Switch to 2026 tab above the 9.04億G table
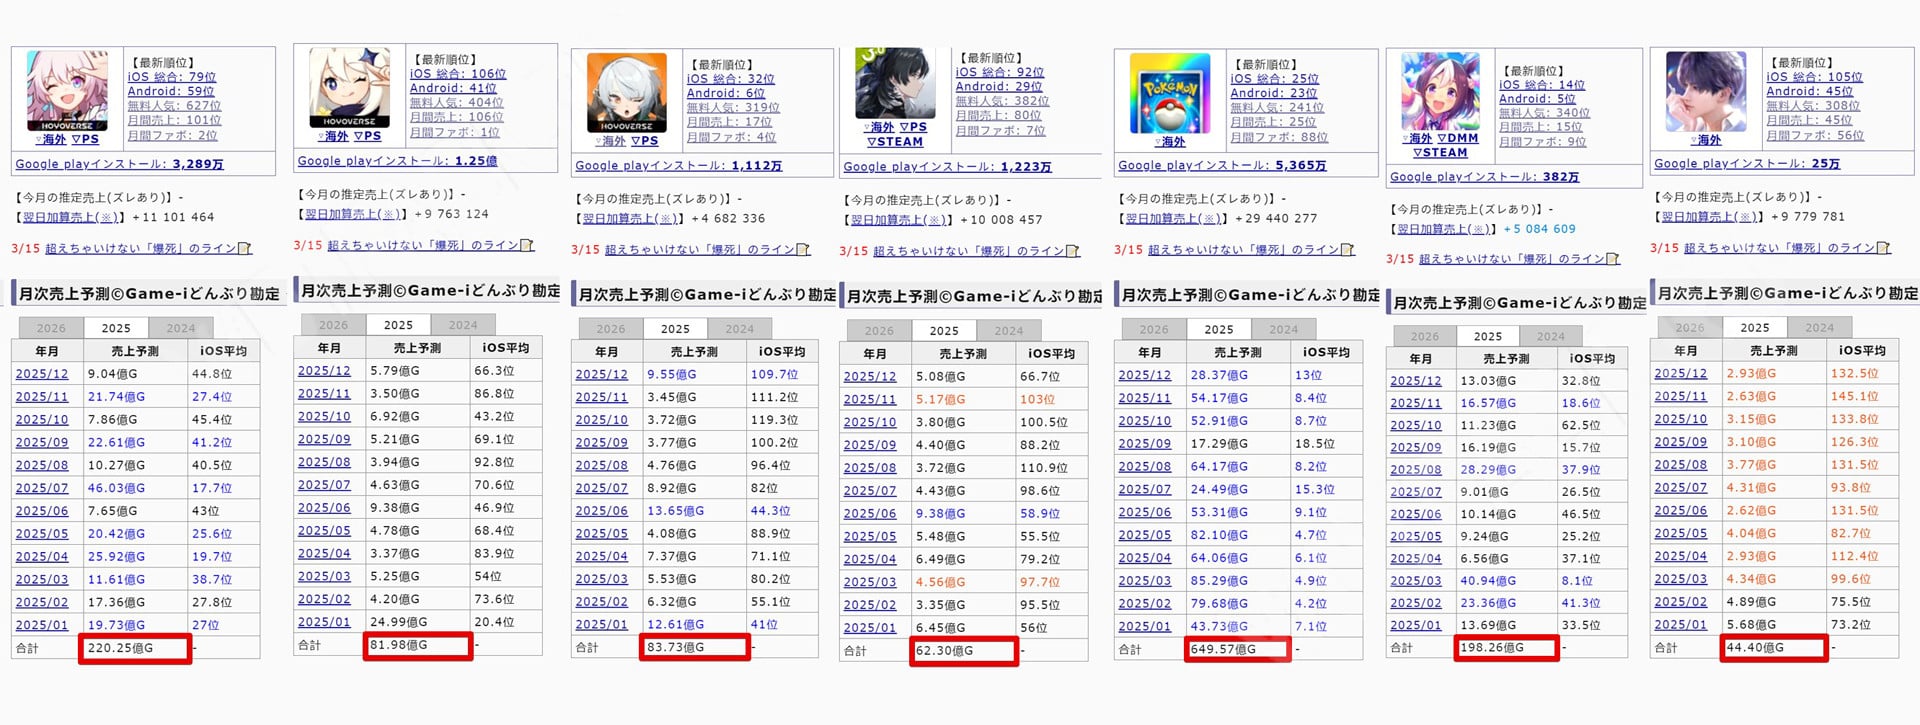Screen dimensions: 1920x725 (x=51, y=328)
